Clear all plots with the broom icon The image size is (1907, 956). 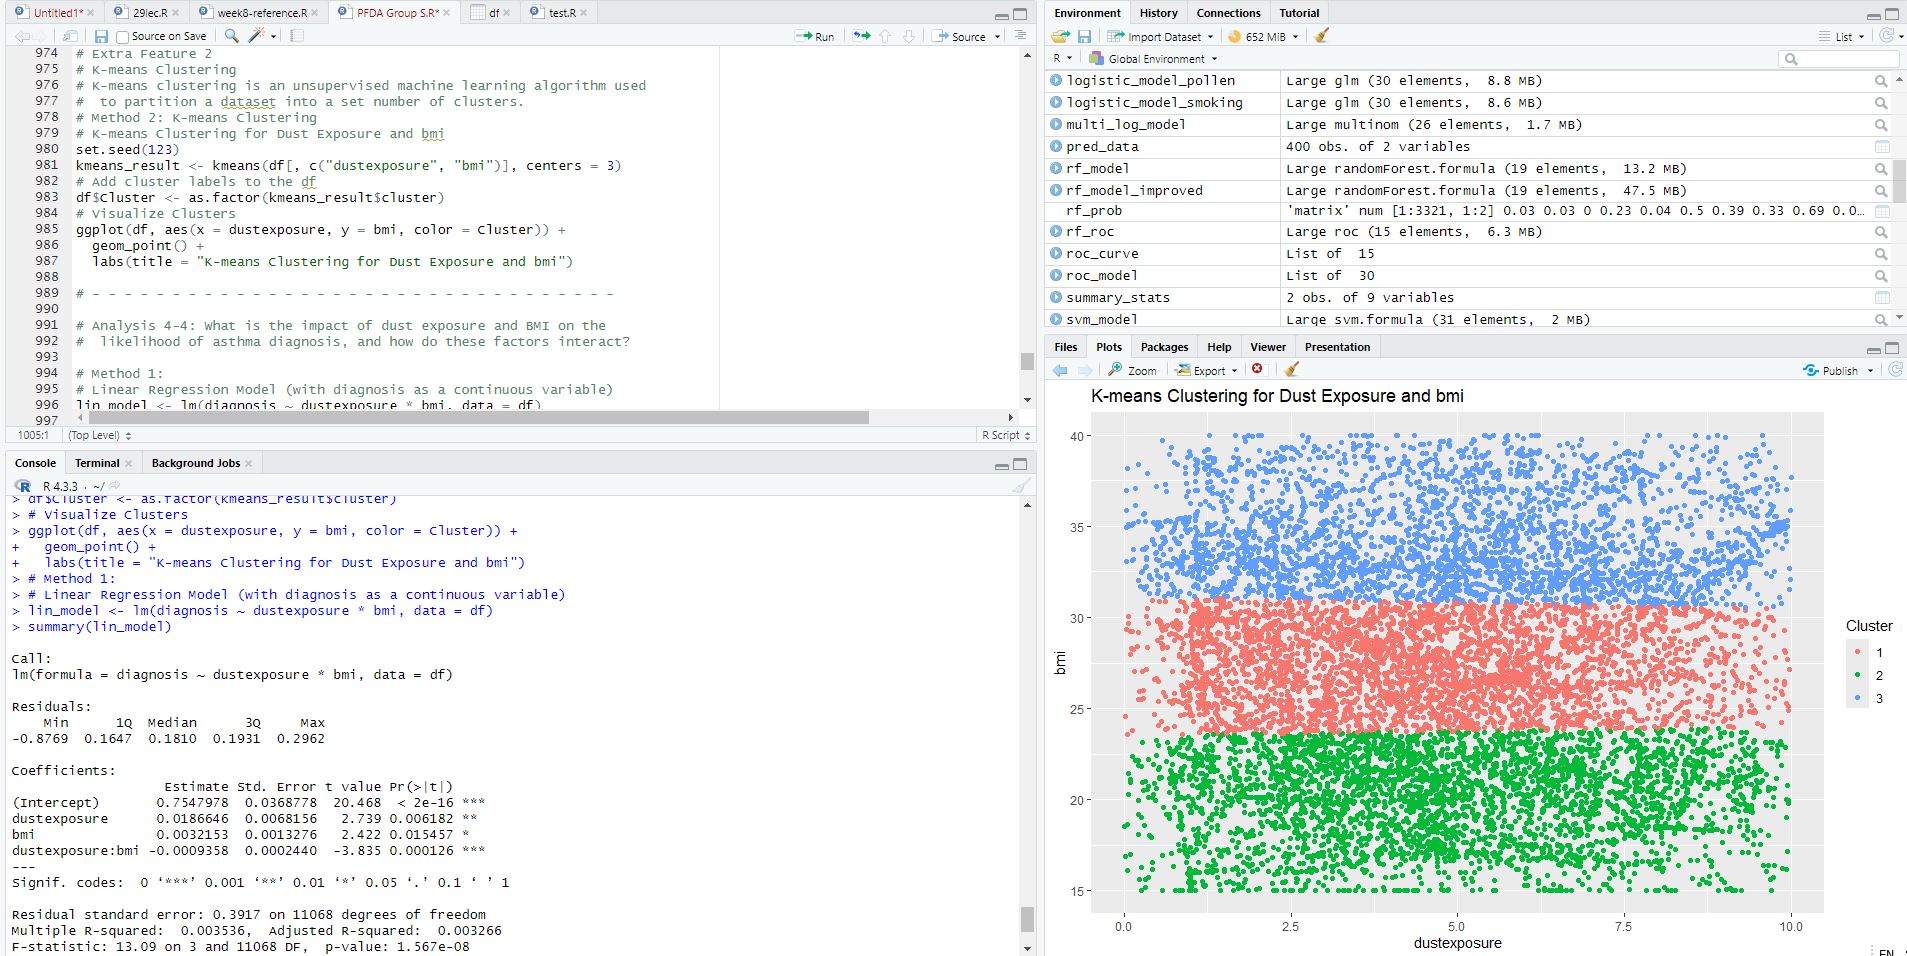(x=1291, y=370)
